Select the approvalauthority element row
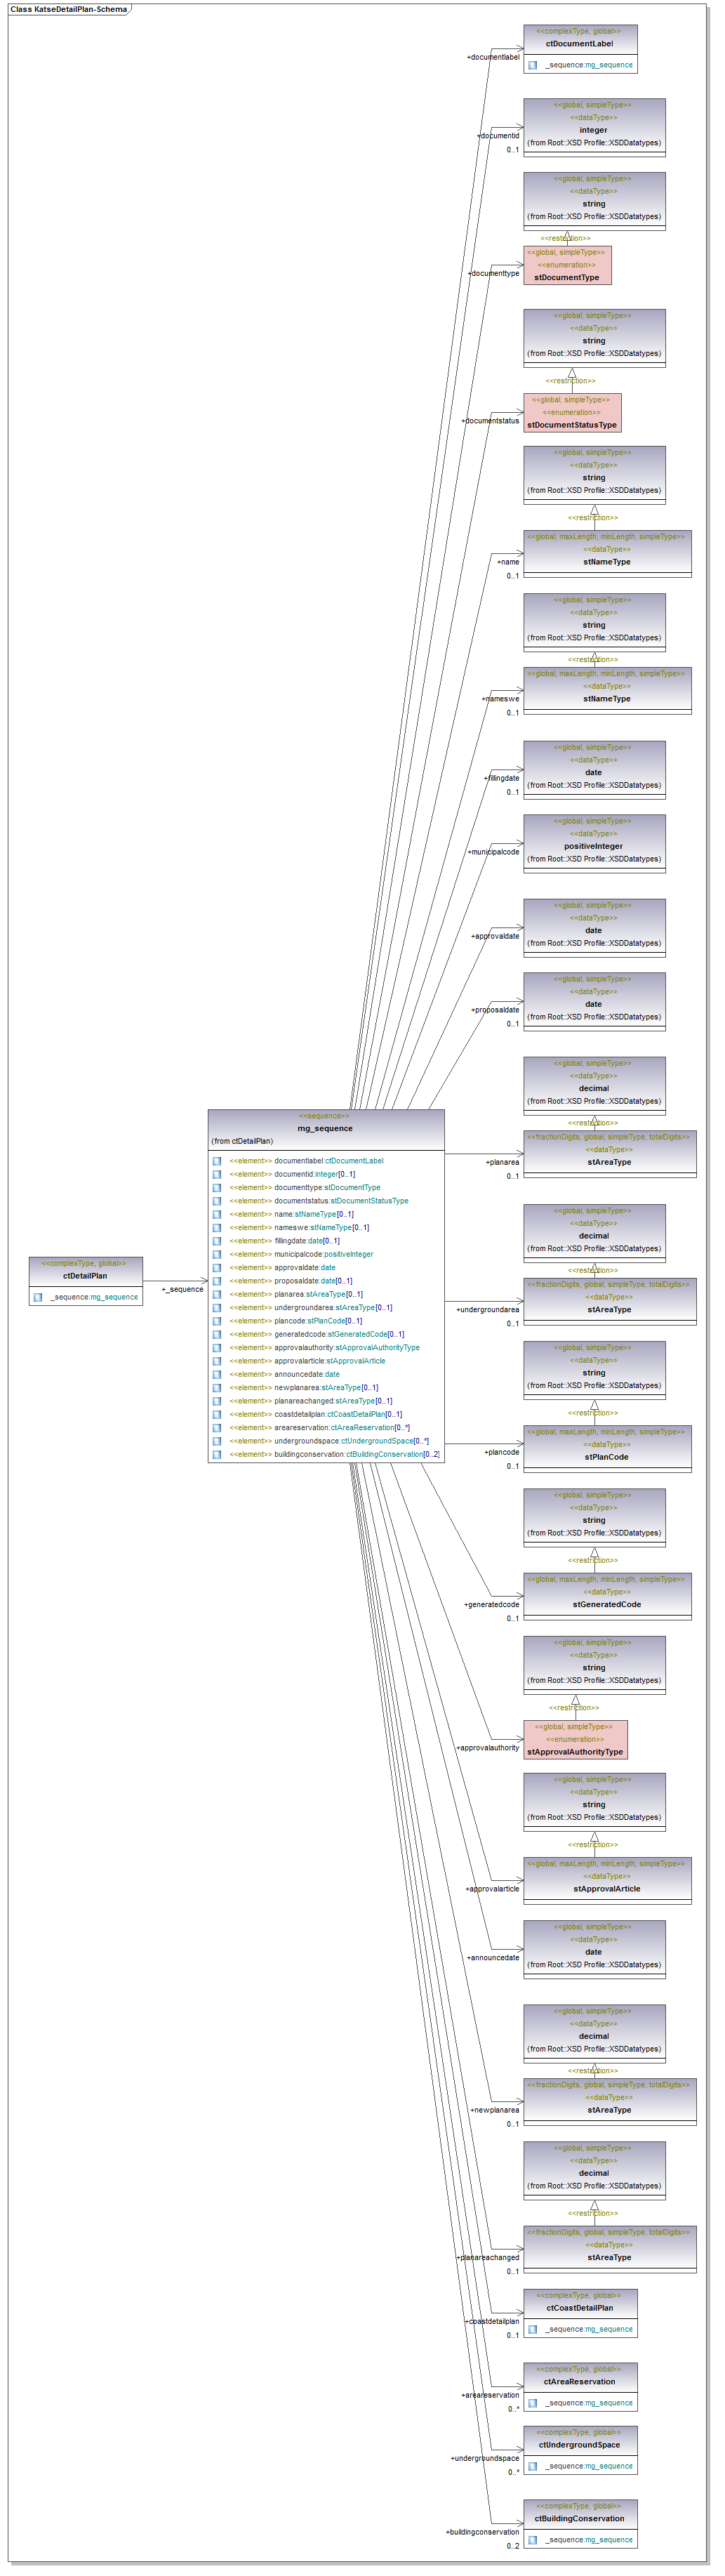Viewport: 725px width, 2576px height. (x=325, y=1347)
